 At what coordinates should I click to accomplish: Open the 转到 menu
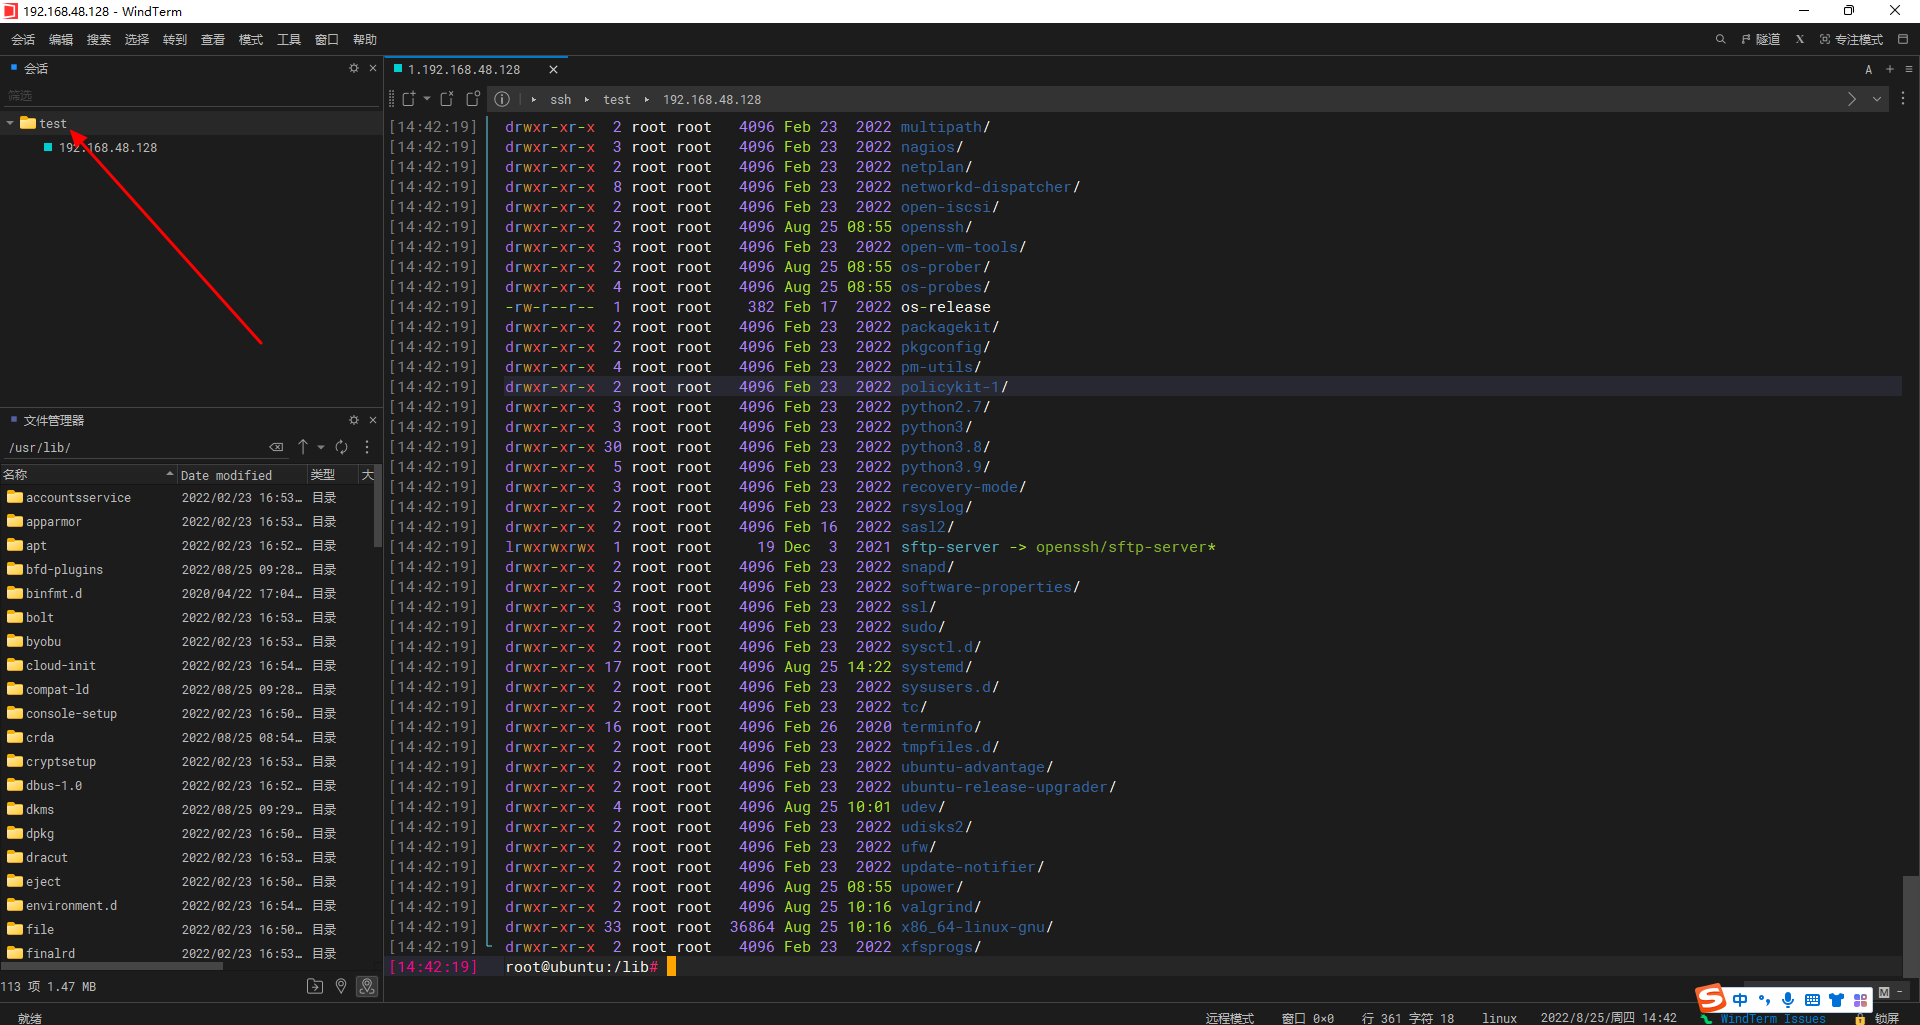(x=175, y=40)
